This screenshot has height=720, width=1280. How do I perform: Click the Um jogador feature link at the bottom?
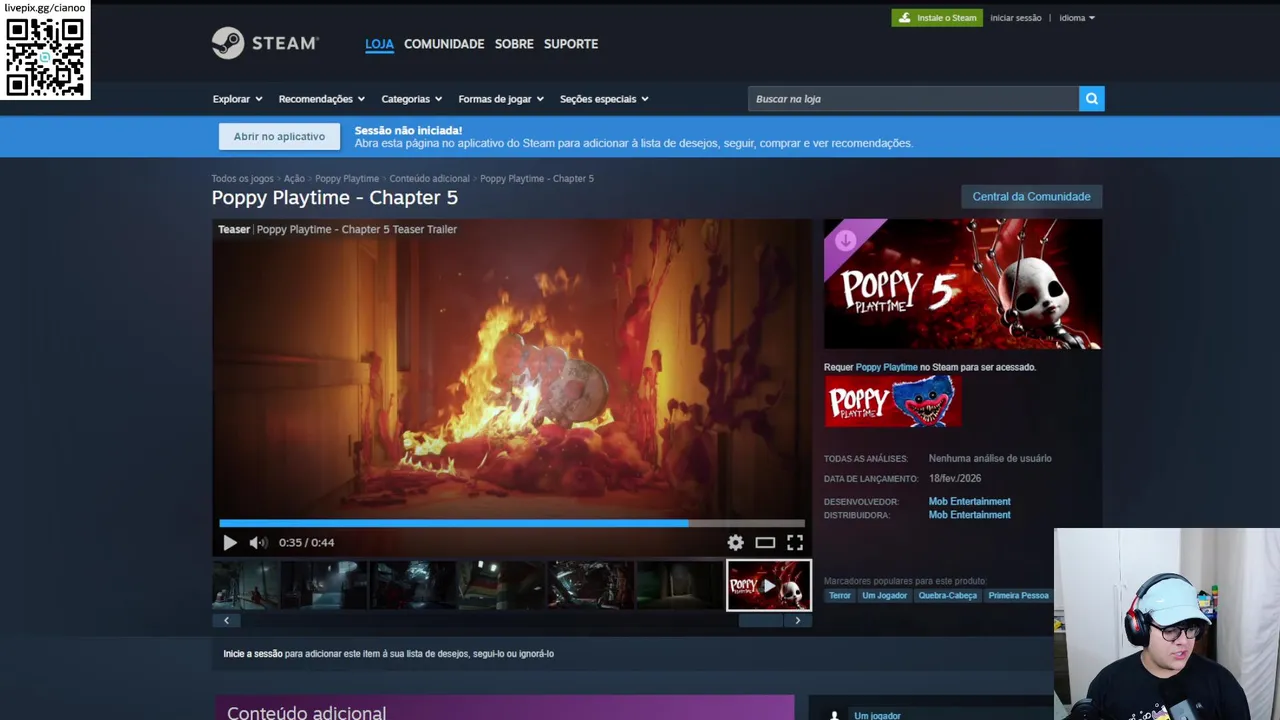click(x=877, y=715)
